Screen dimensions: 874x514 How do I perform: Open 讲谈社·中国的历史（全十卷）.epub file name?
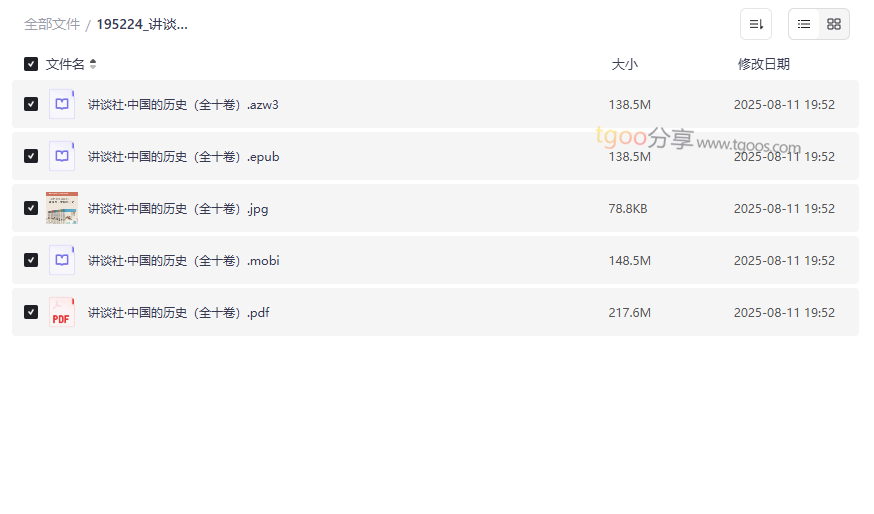click(x=183, y=156)
